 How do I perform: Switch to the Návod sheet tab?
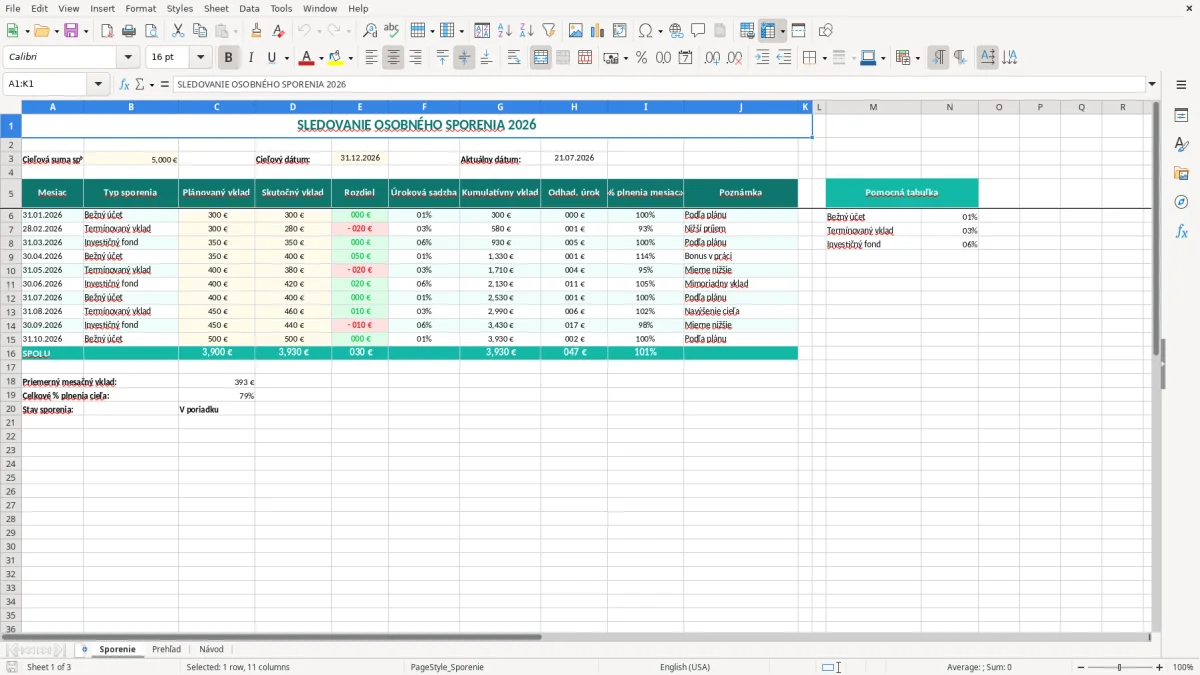point(211,649)
